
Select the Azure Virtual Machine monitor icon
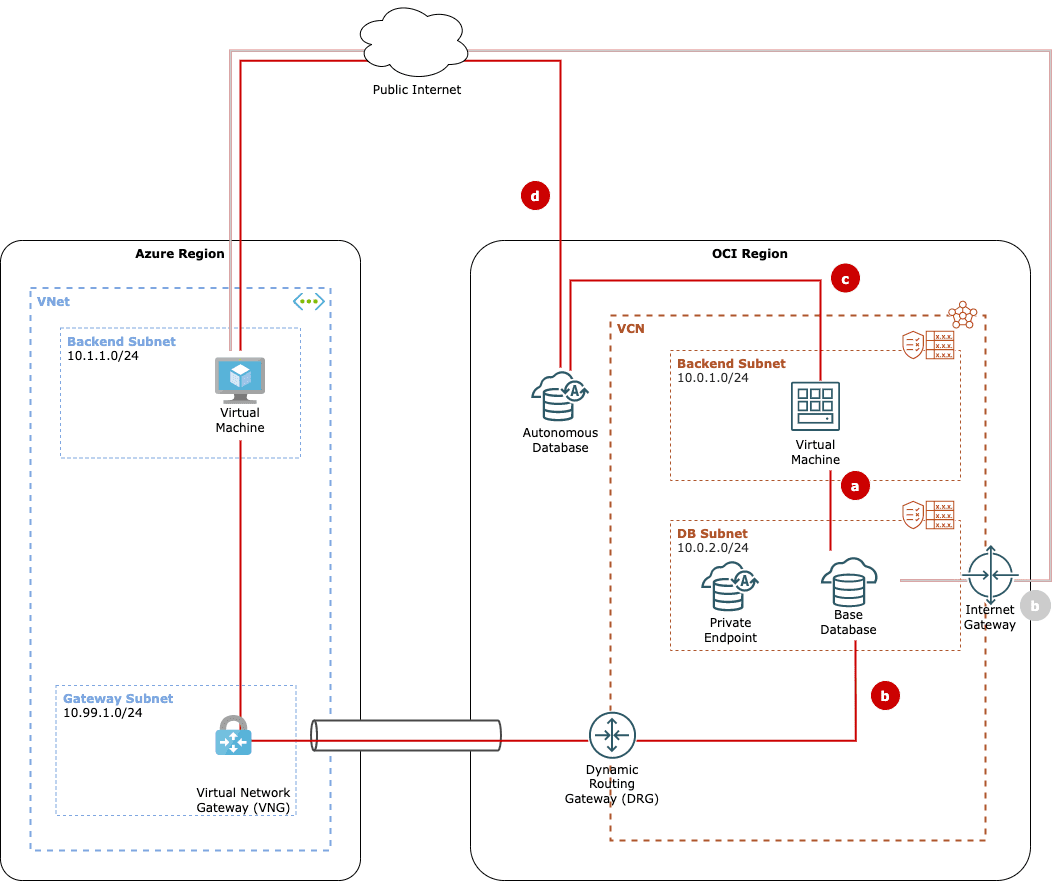click(240, 380)
